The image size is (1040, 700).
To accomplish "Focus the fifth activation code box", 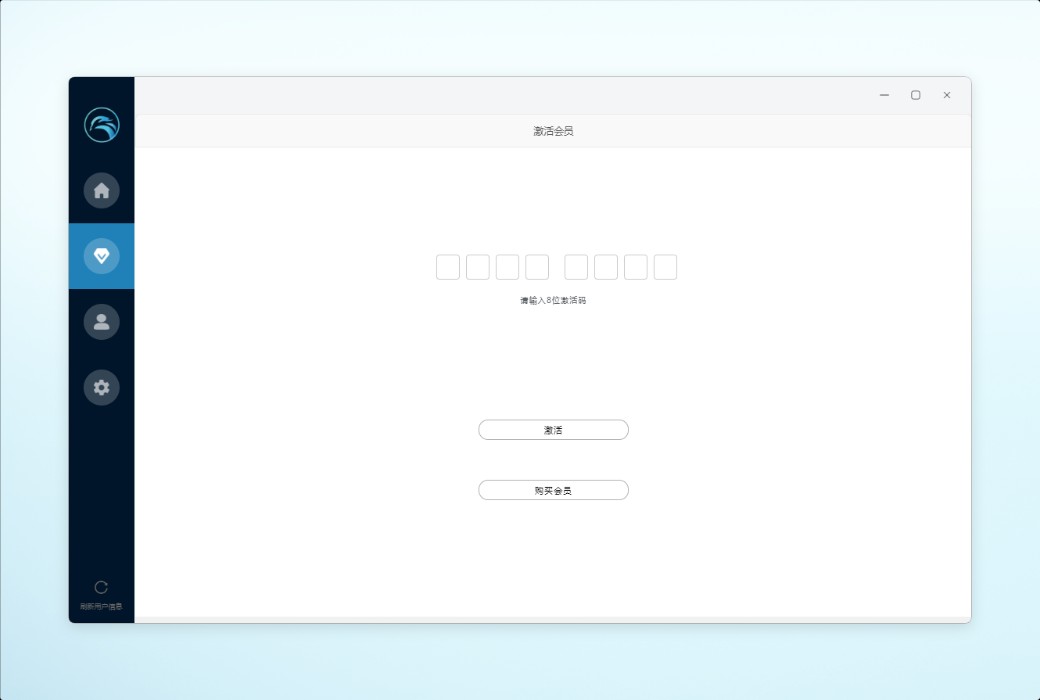I will point(576,267).
